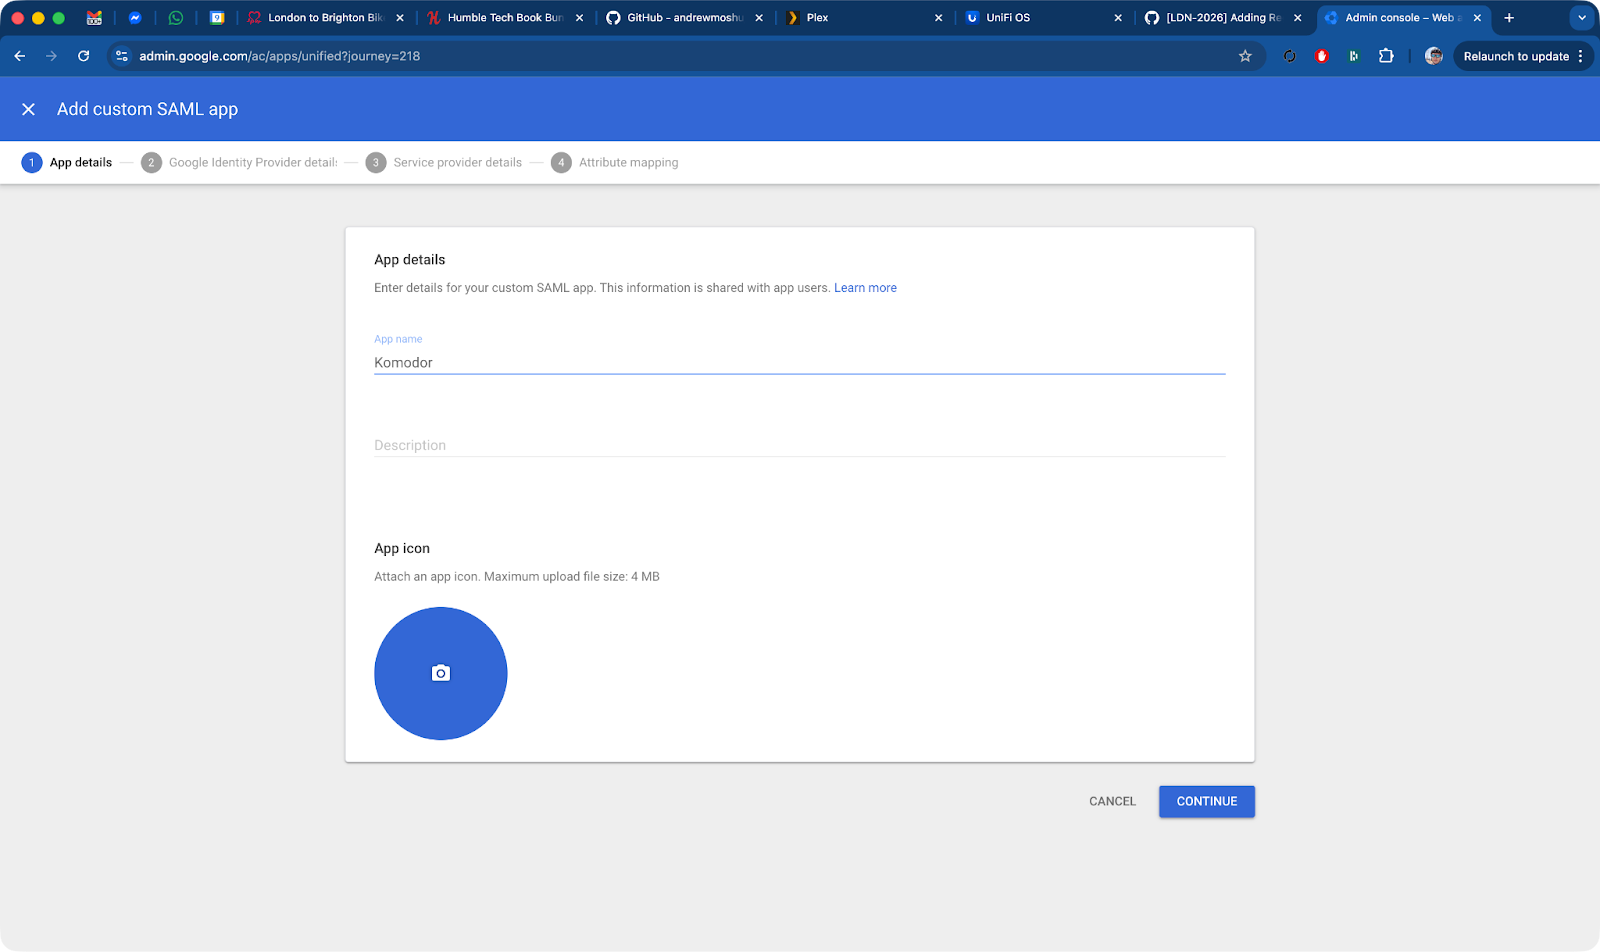Open the Learn more link
Image resolution: width=1600 pixels, height=952 pixels.
click(865, 288)
